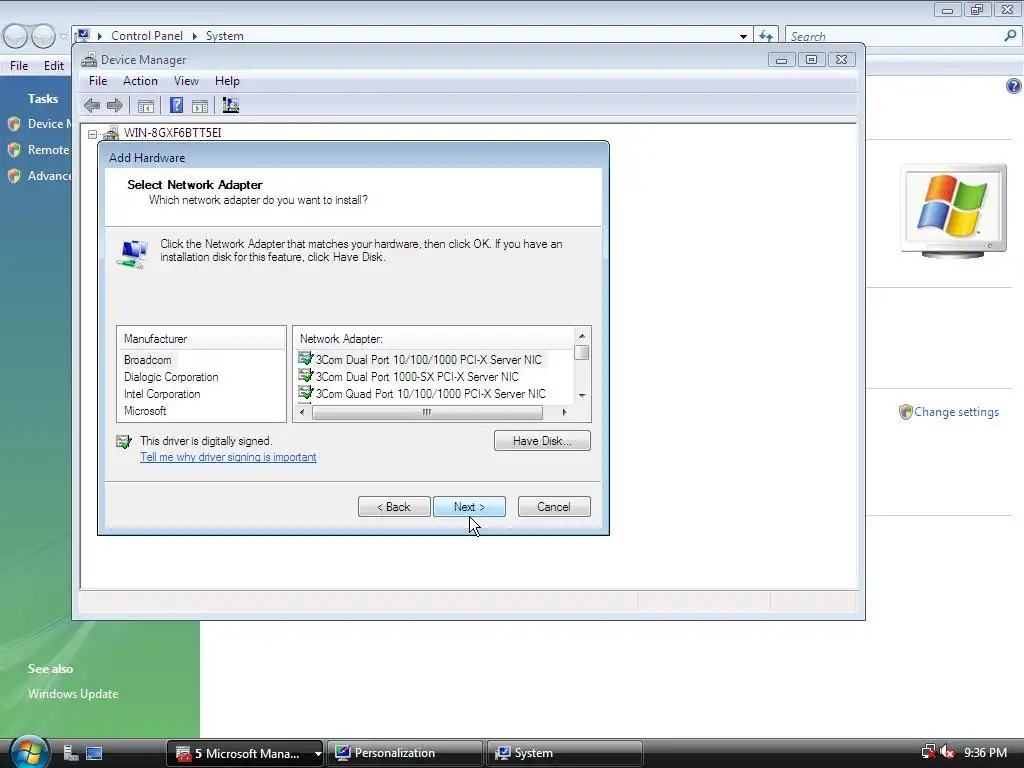Switch to Personalization taskbar button

405,753
